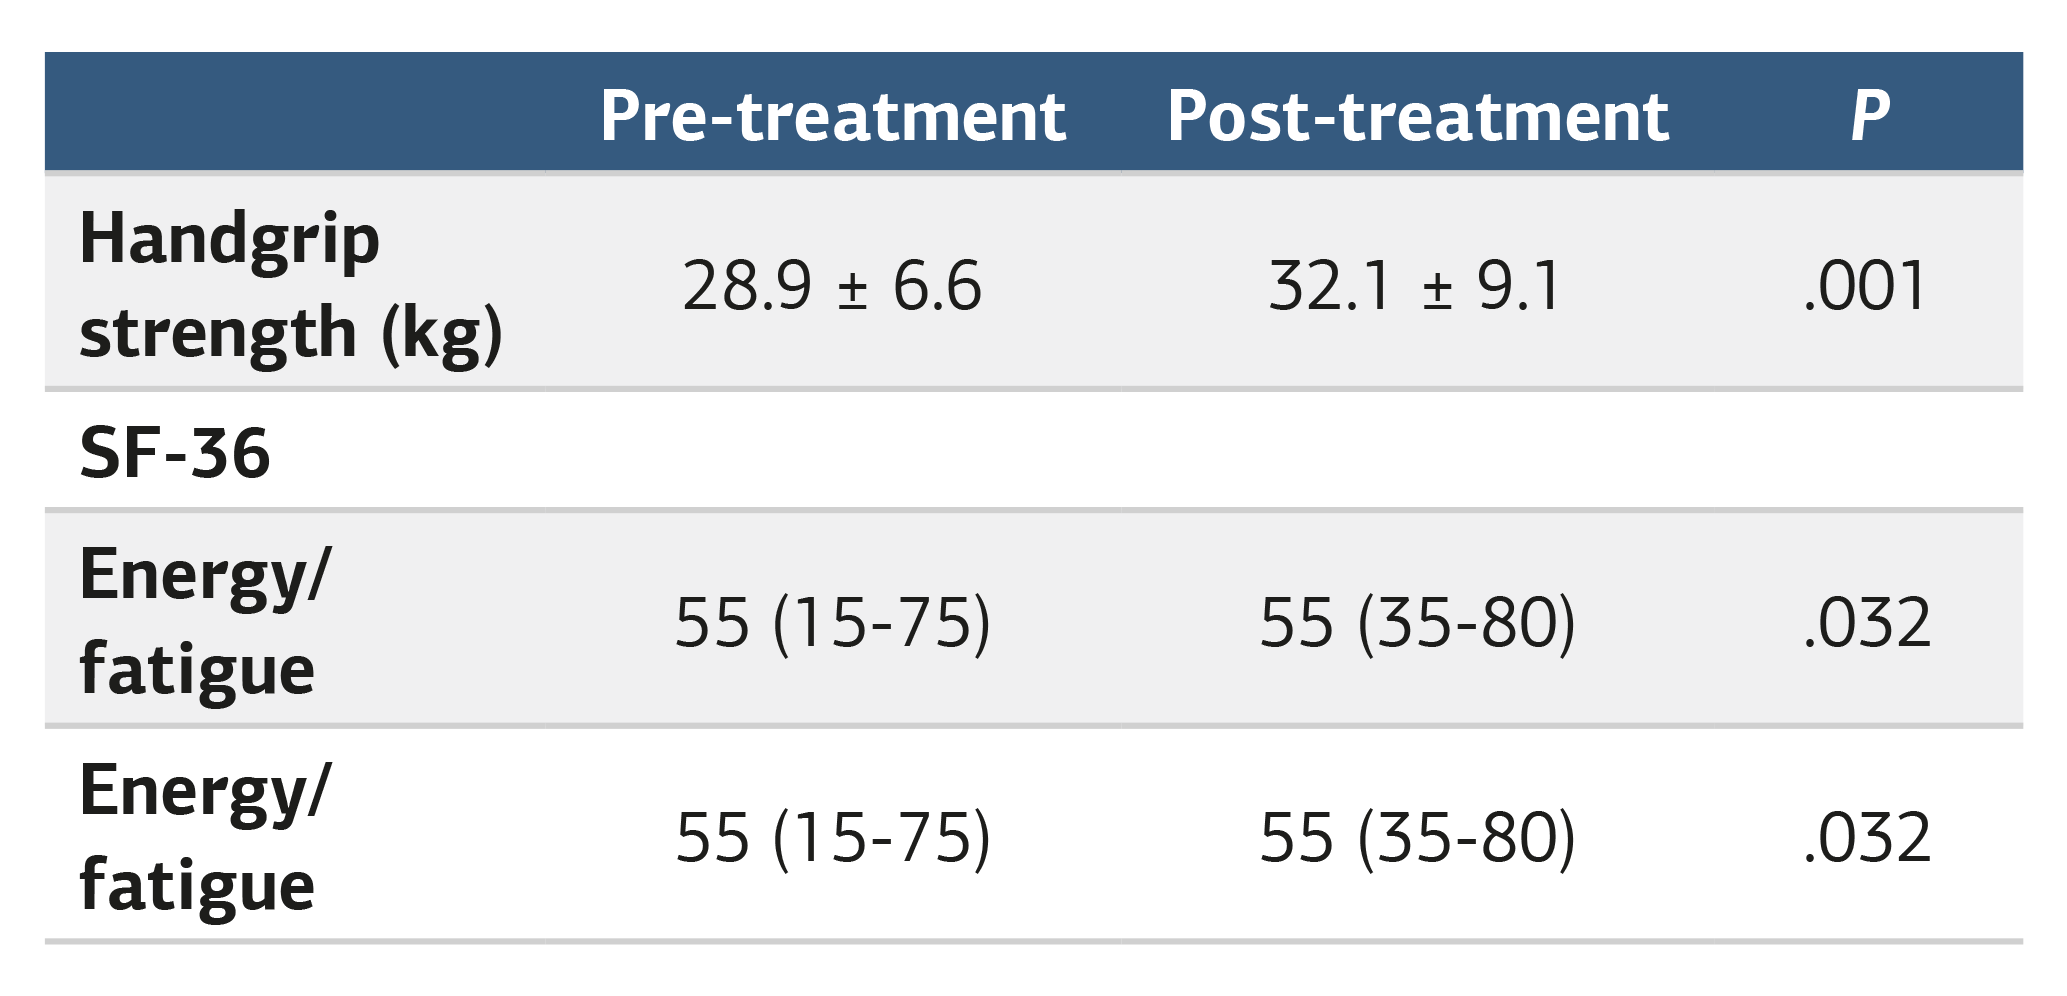The width and height of the screenshot is (2067, 996).
Task: Select the first .032 P value
Action: tap(1867, 623)
